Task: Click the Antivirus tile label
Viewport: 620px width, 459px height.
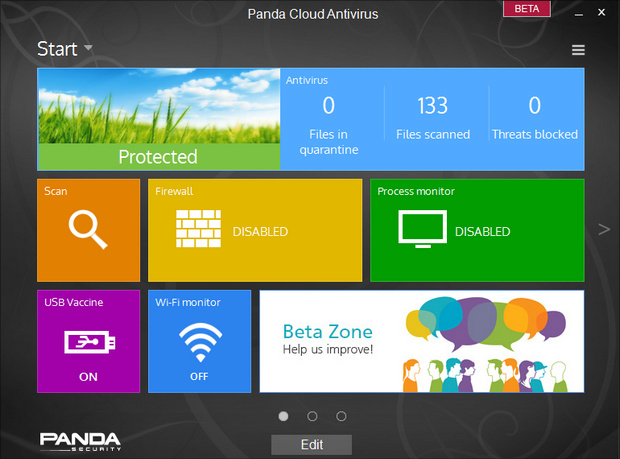Action: [307, 80]
